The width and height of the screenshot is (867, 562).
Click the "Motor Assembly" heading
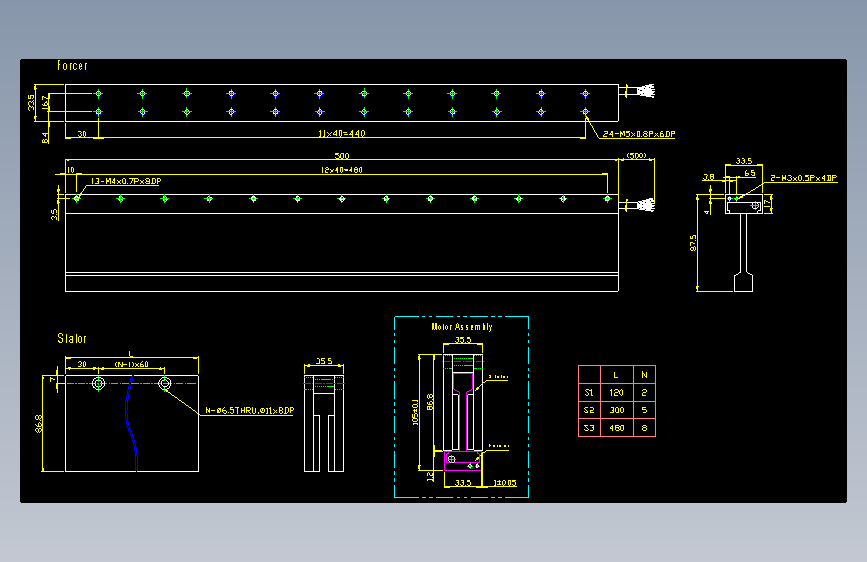coord(462,327)
